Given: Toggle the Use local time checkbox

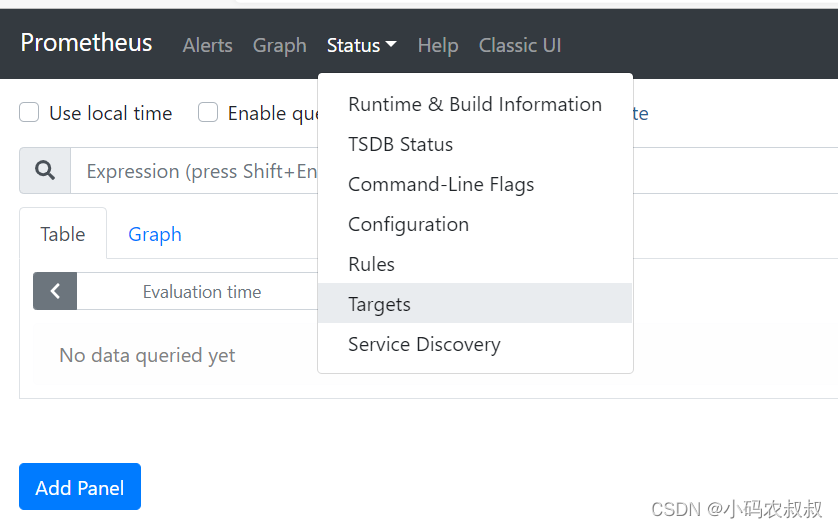Looking at the screenshot, I should pos(29,113).
